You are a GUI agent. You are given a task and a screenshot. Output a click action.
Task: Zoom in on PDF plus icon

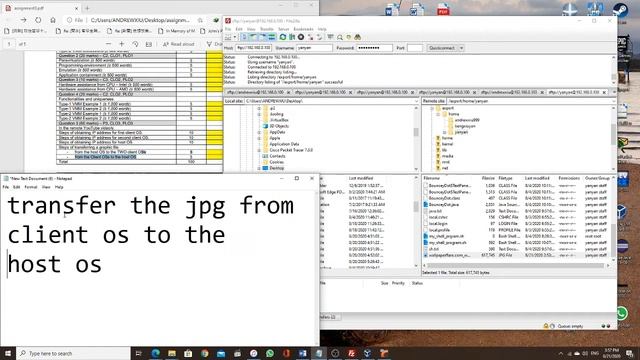(x=122, y=44)
